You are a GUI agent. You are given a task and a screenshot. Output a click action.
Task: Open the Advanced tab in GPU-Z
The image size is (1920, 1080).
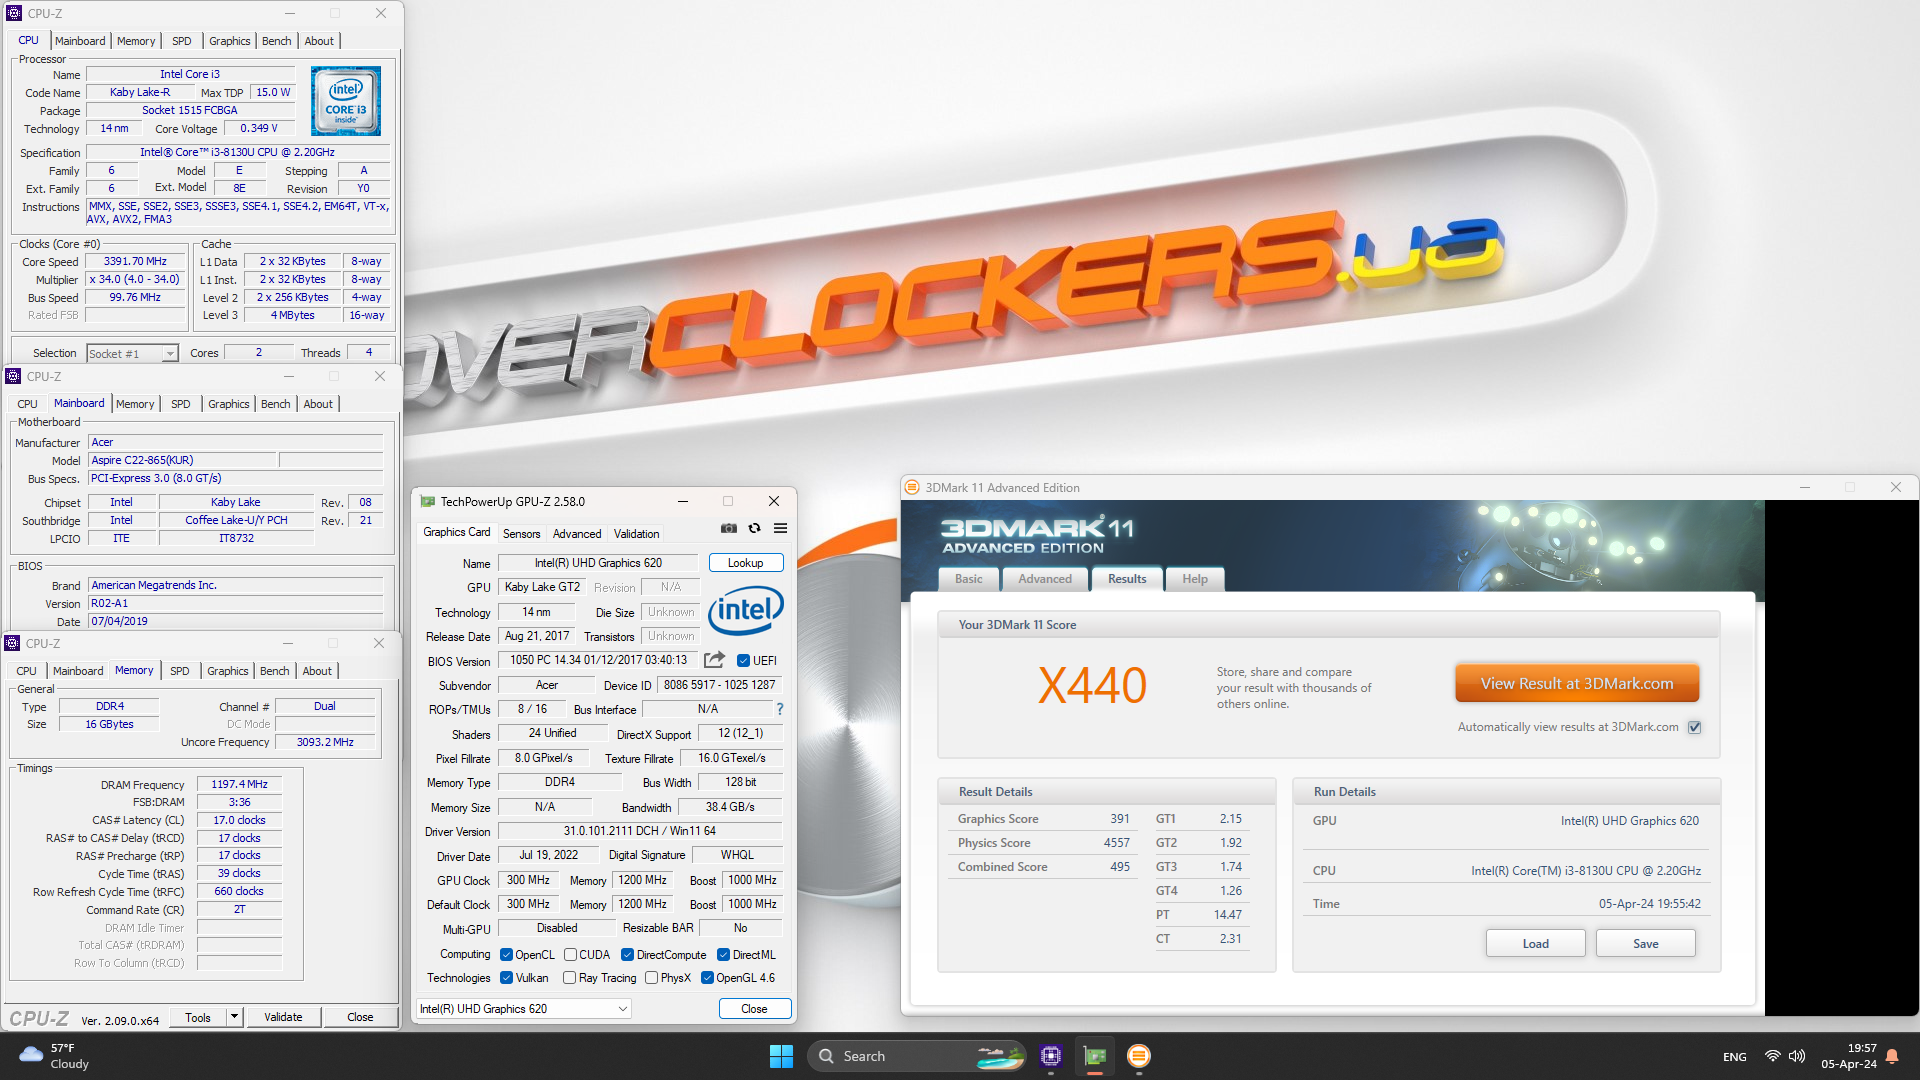click(577, 534)
